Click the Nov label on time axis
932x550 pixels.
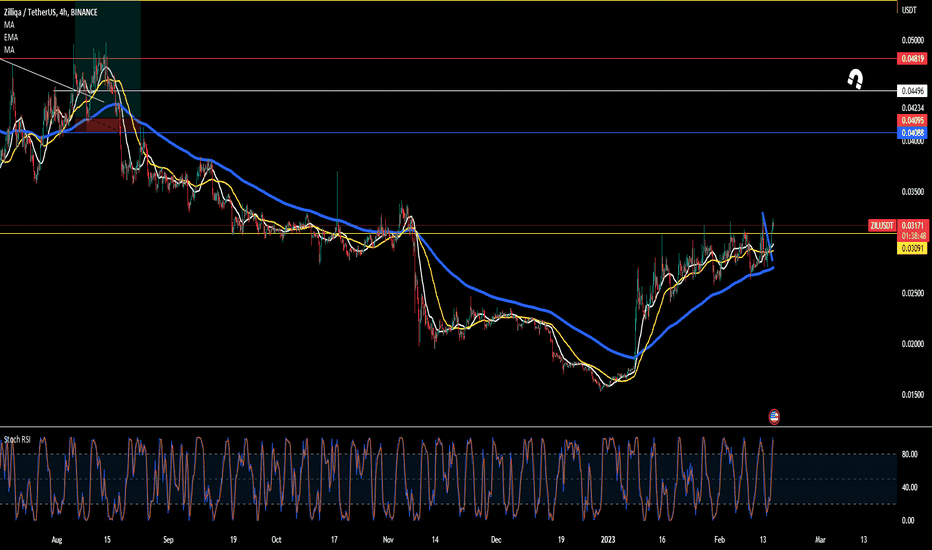388,540
